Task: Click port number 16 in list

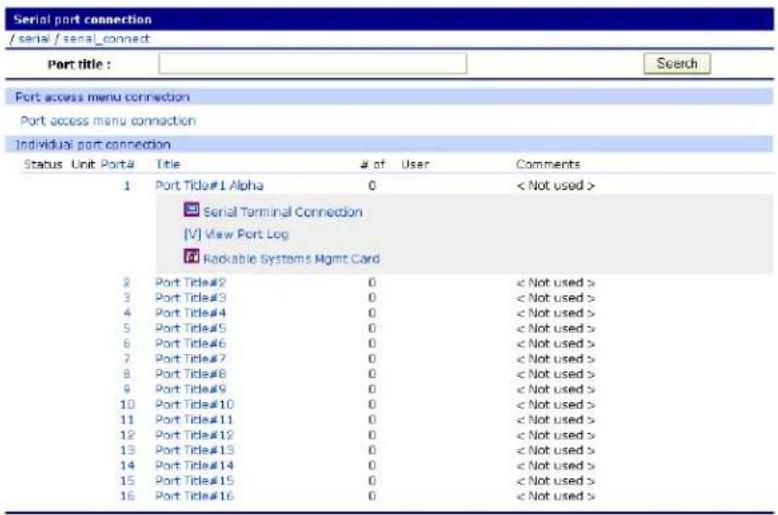Action: [x=127, y=496]
